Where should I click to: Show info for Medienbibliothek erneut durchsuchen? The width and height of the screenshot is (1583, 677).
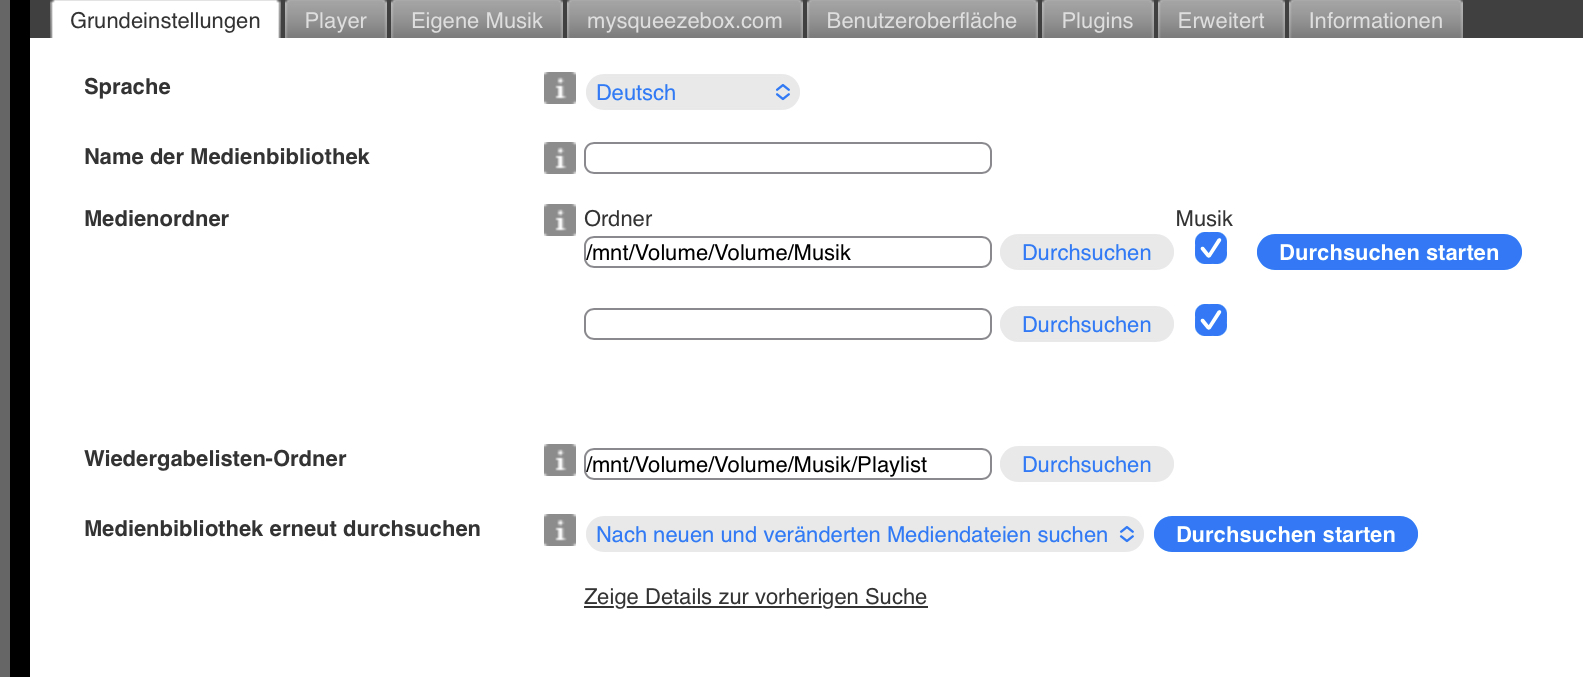pyautogui.click(x=560, y=530)
